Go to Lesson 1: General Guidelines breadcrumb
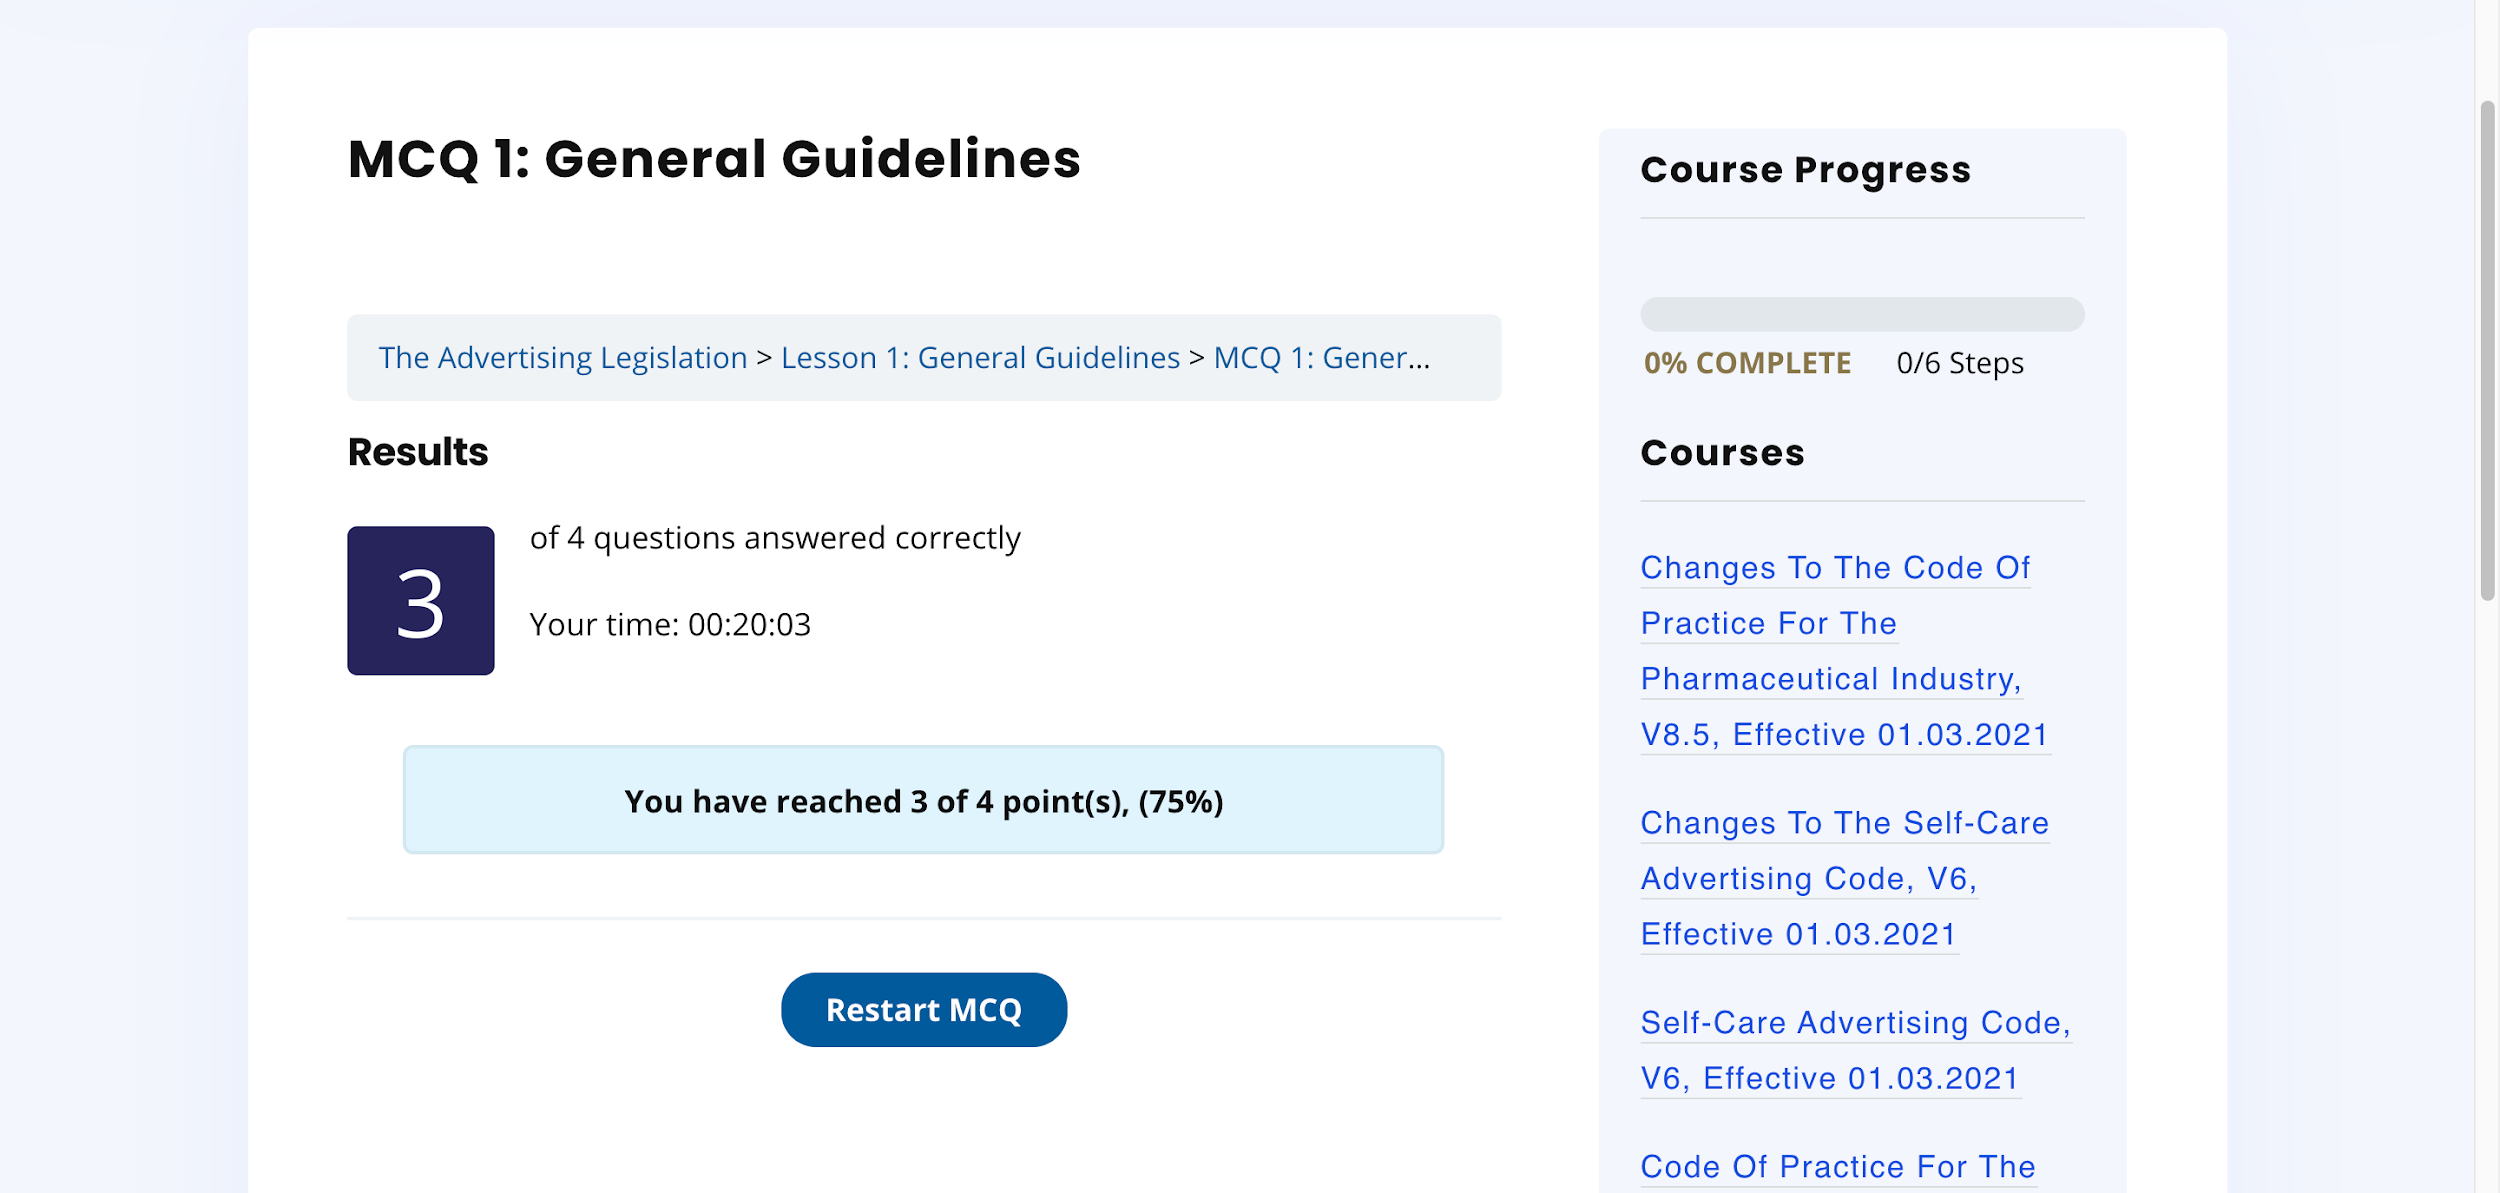Viewport: 2500px width, 1193px height. coord(980,358)
